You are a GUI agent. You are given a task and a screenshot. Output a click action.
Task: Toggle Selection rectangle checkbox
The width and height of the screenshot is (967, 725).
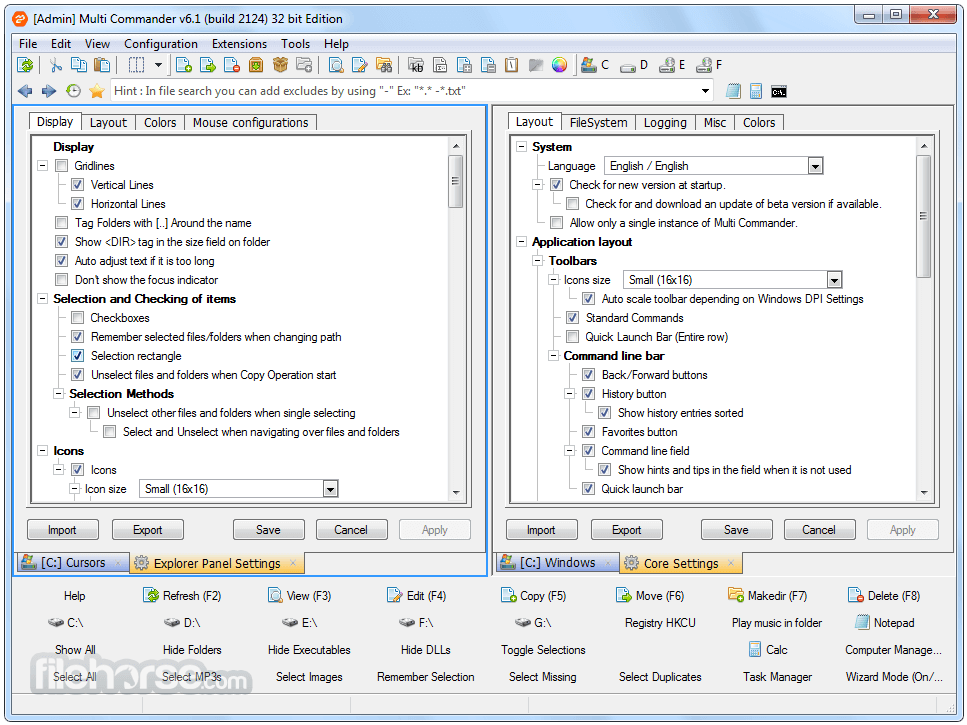point(77,356)
